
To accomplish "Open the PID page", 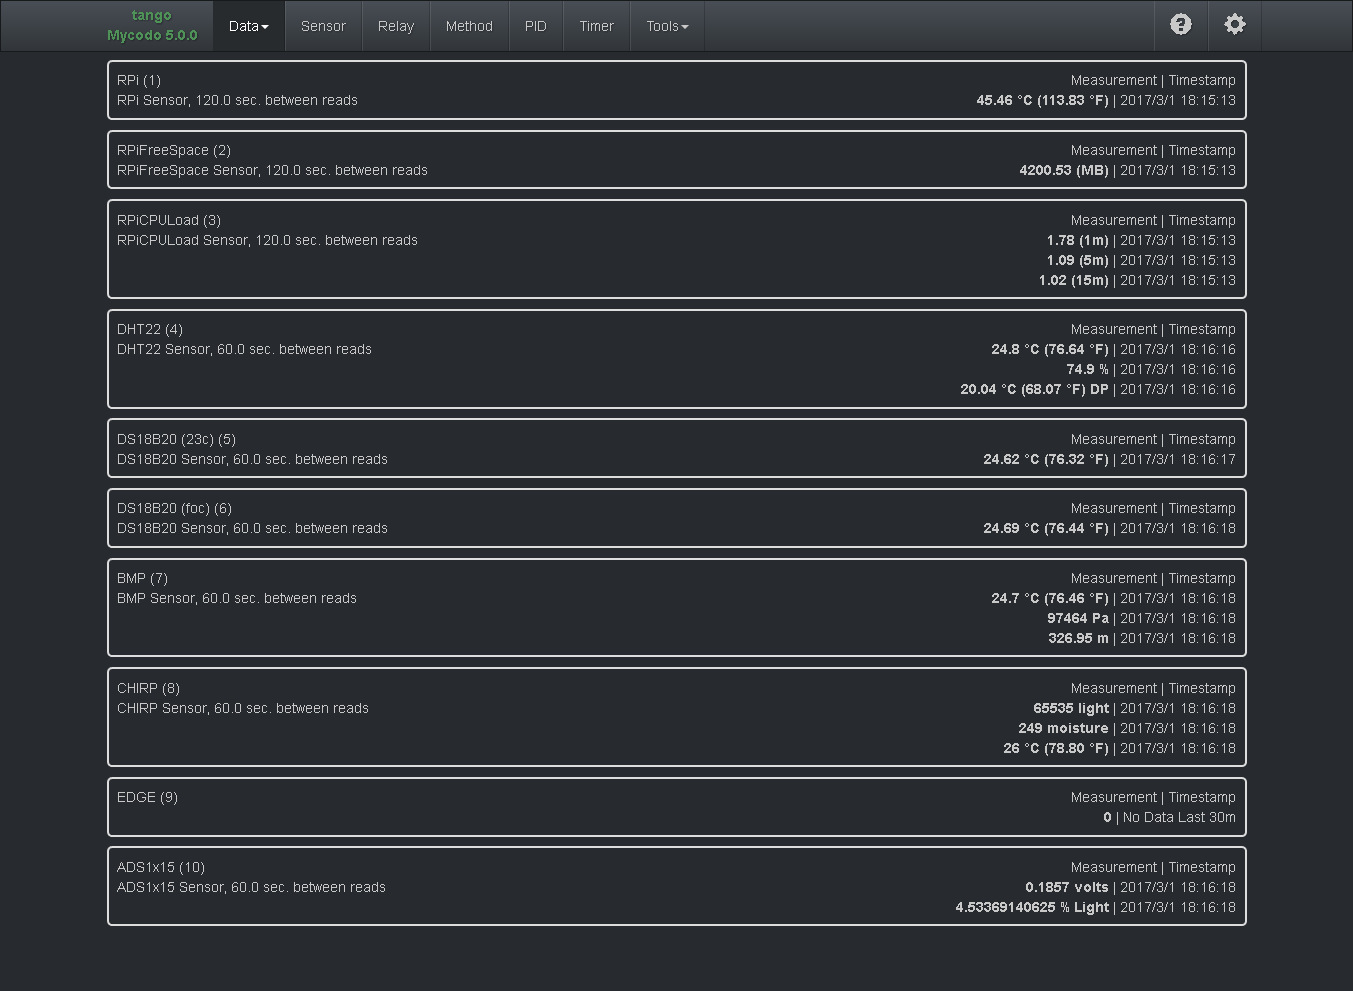I will tap(536, 26).
